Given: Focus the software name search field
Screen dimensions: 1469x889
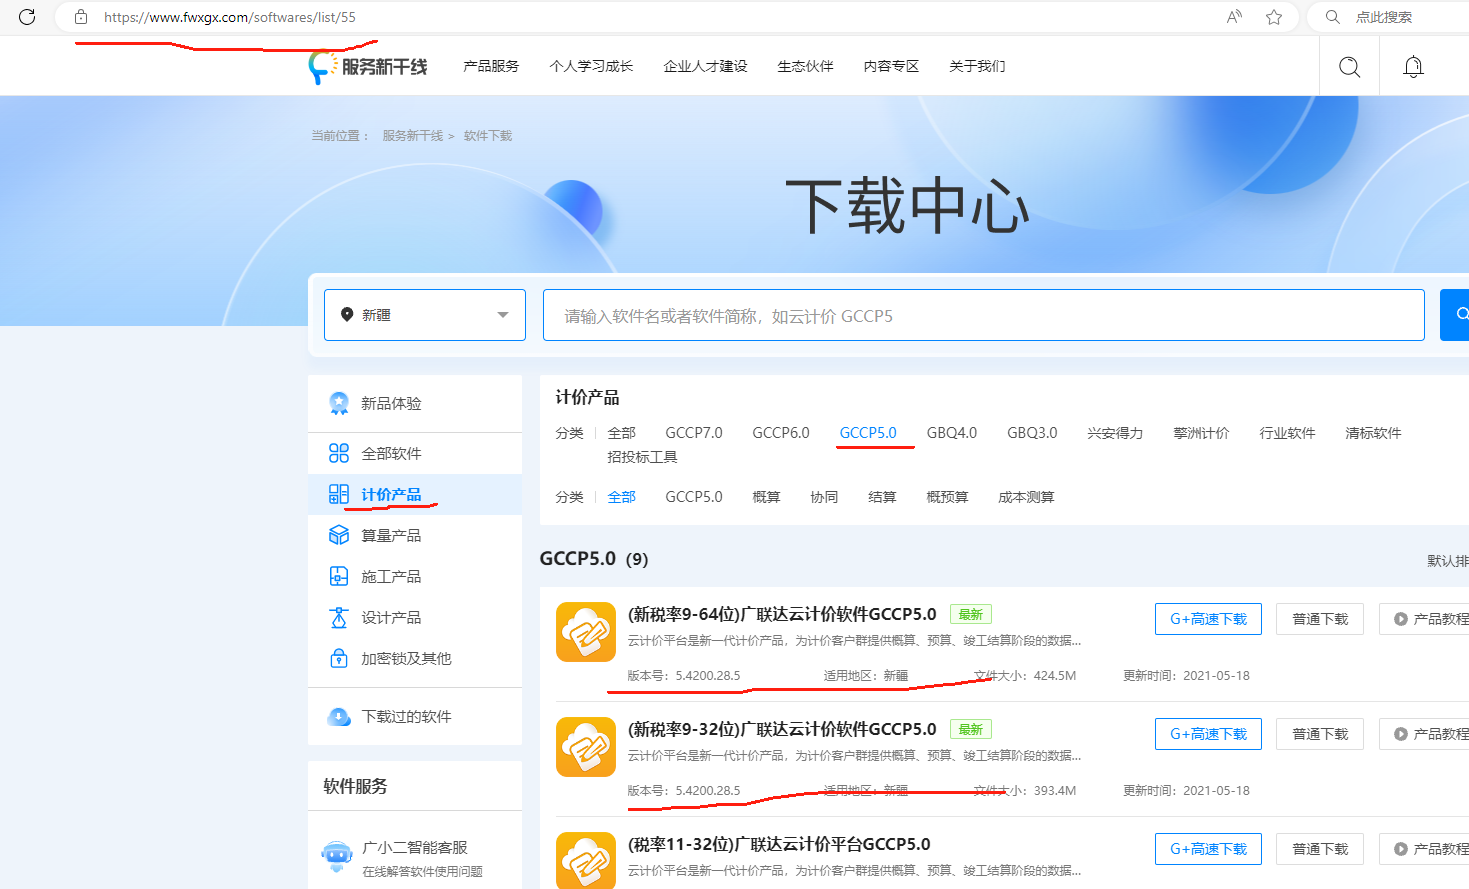Looking at the screenshot, I should coord(984,315).
